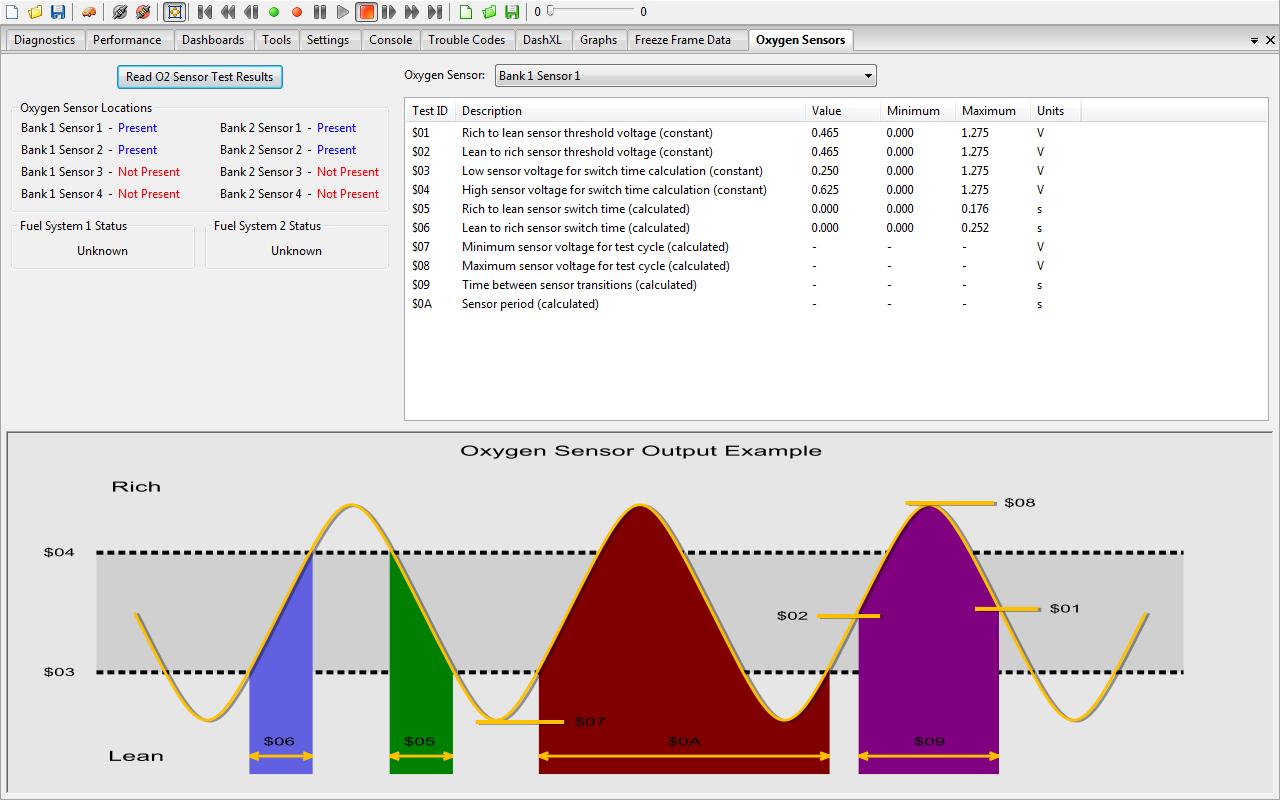Click the 0.176 maximum value cell
The height and width of the screenshot is (800, 1280).
point(975,209)
